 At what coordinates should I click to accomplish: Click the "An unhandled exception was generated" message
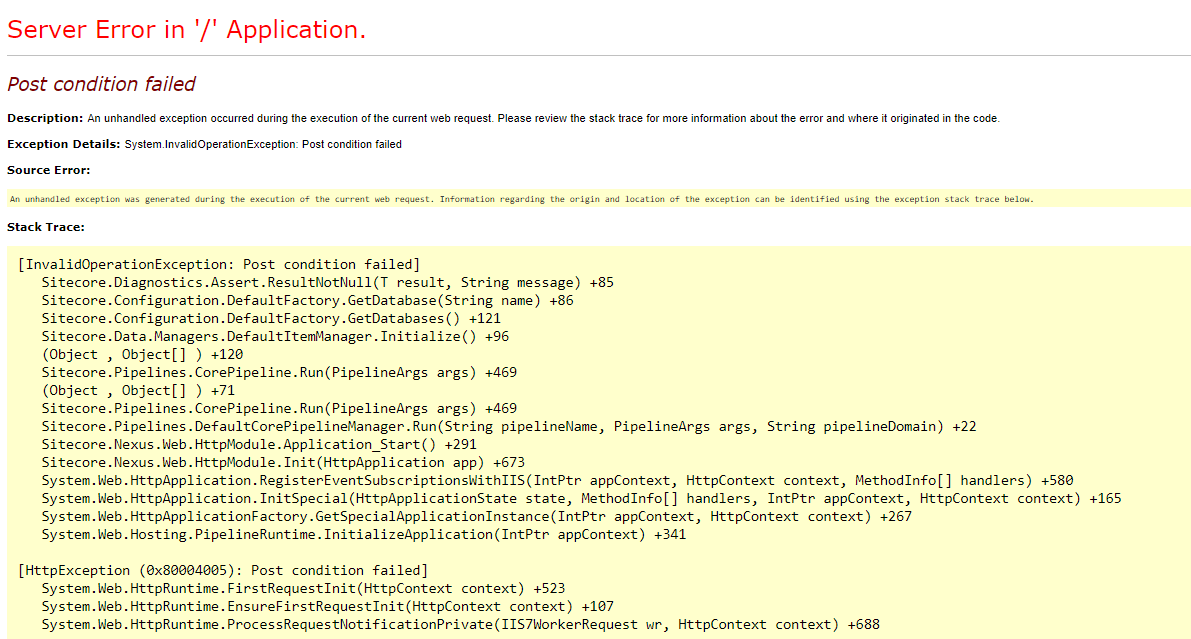click(x=521, y=199)
